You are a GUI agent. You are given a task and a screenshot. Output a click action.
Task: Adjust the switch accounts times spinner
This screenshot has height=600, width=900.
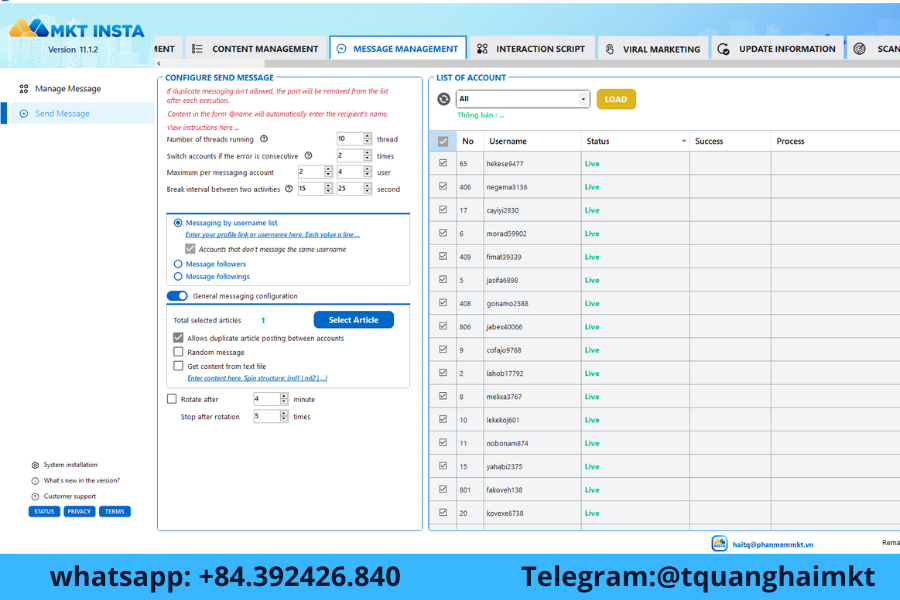tap(367, 155)
